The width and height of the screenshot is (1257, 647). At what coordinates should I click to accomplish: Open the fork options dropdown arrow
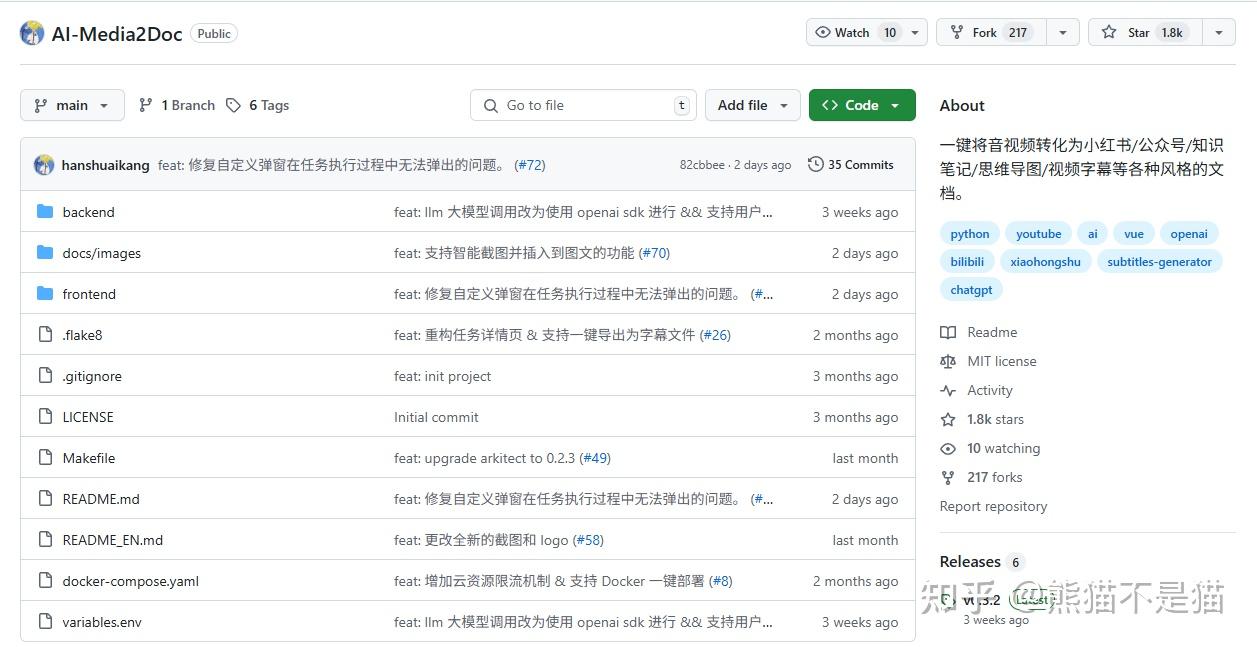coord(1063,32)
